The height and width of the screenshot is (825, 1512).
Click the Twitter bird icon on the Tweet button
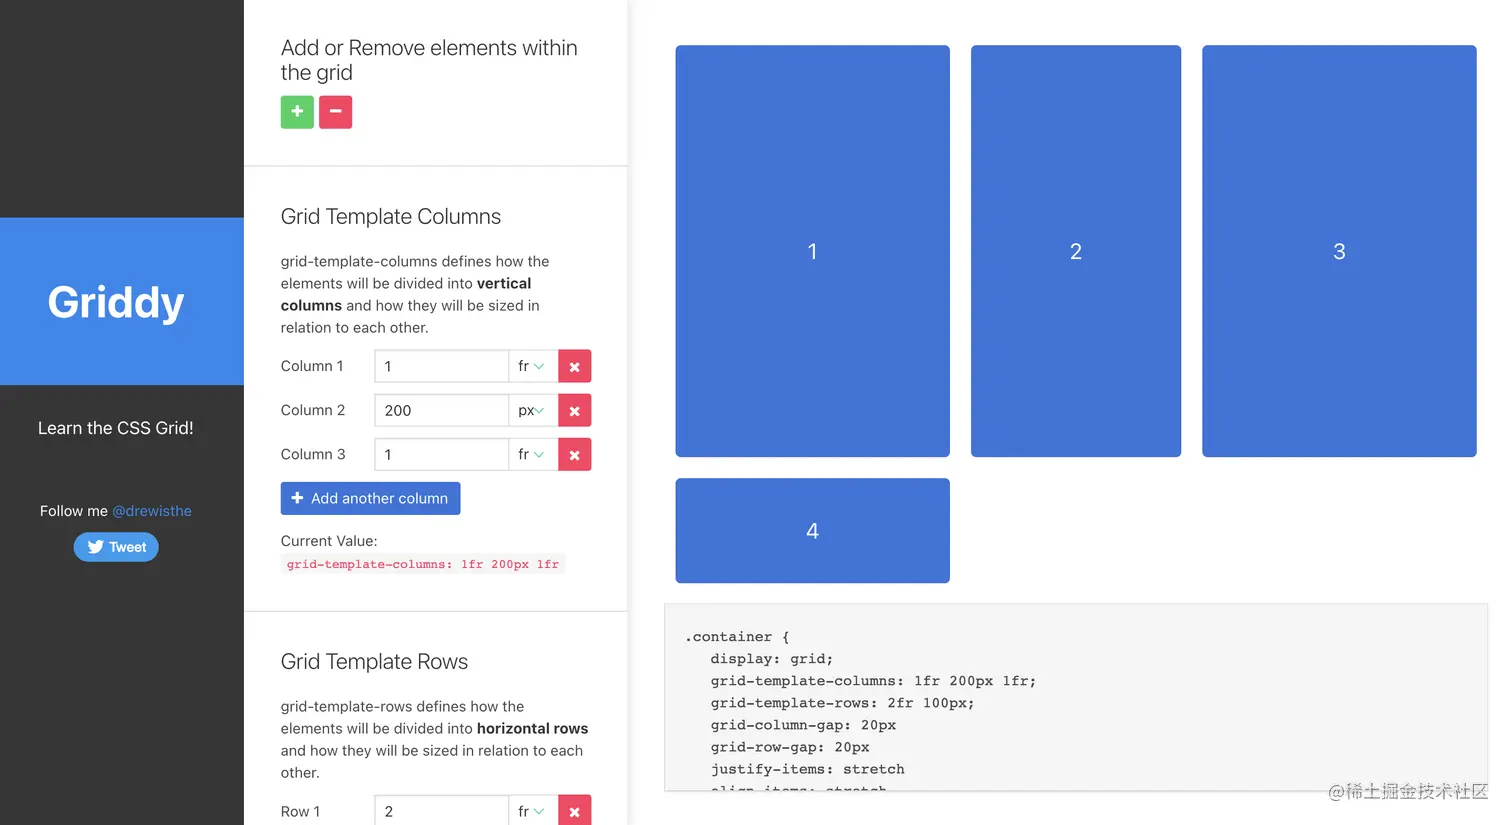click(x=95, y=547)
